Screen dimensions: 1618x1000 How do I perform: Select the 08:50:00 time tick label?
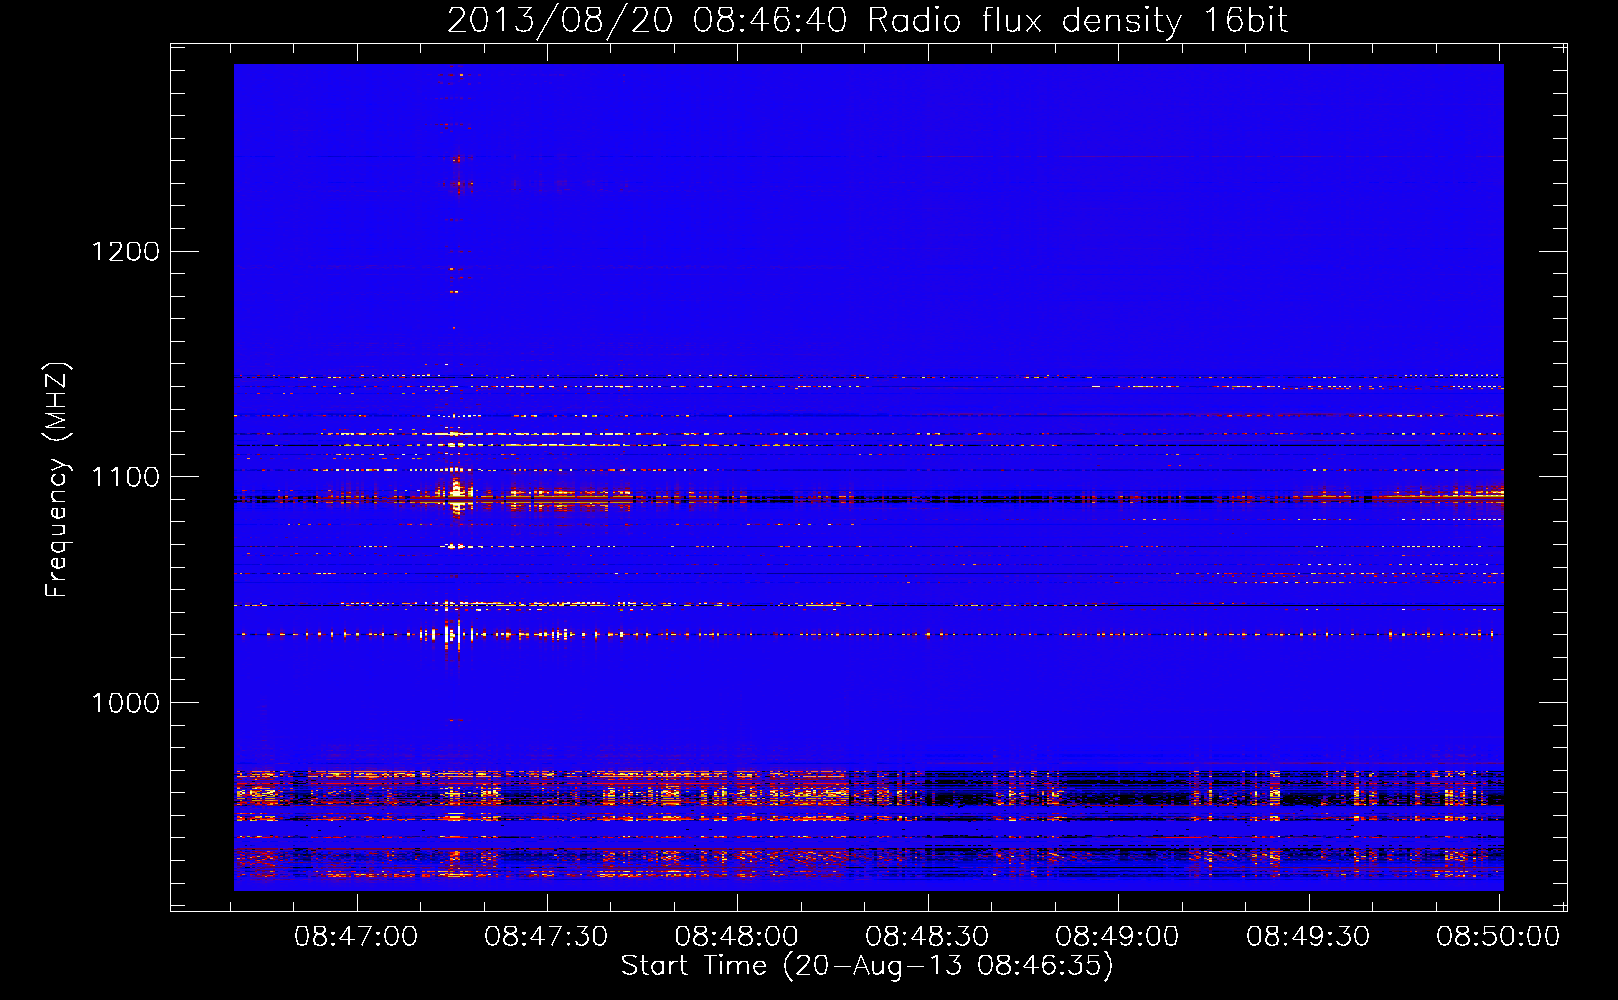1498,936
